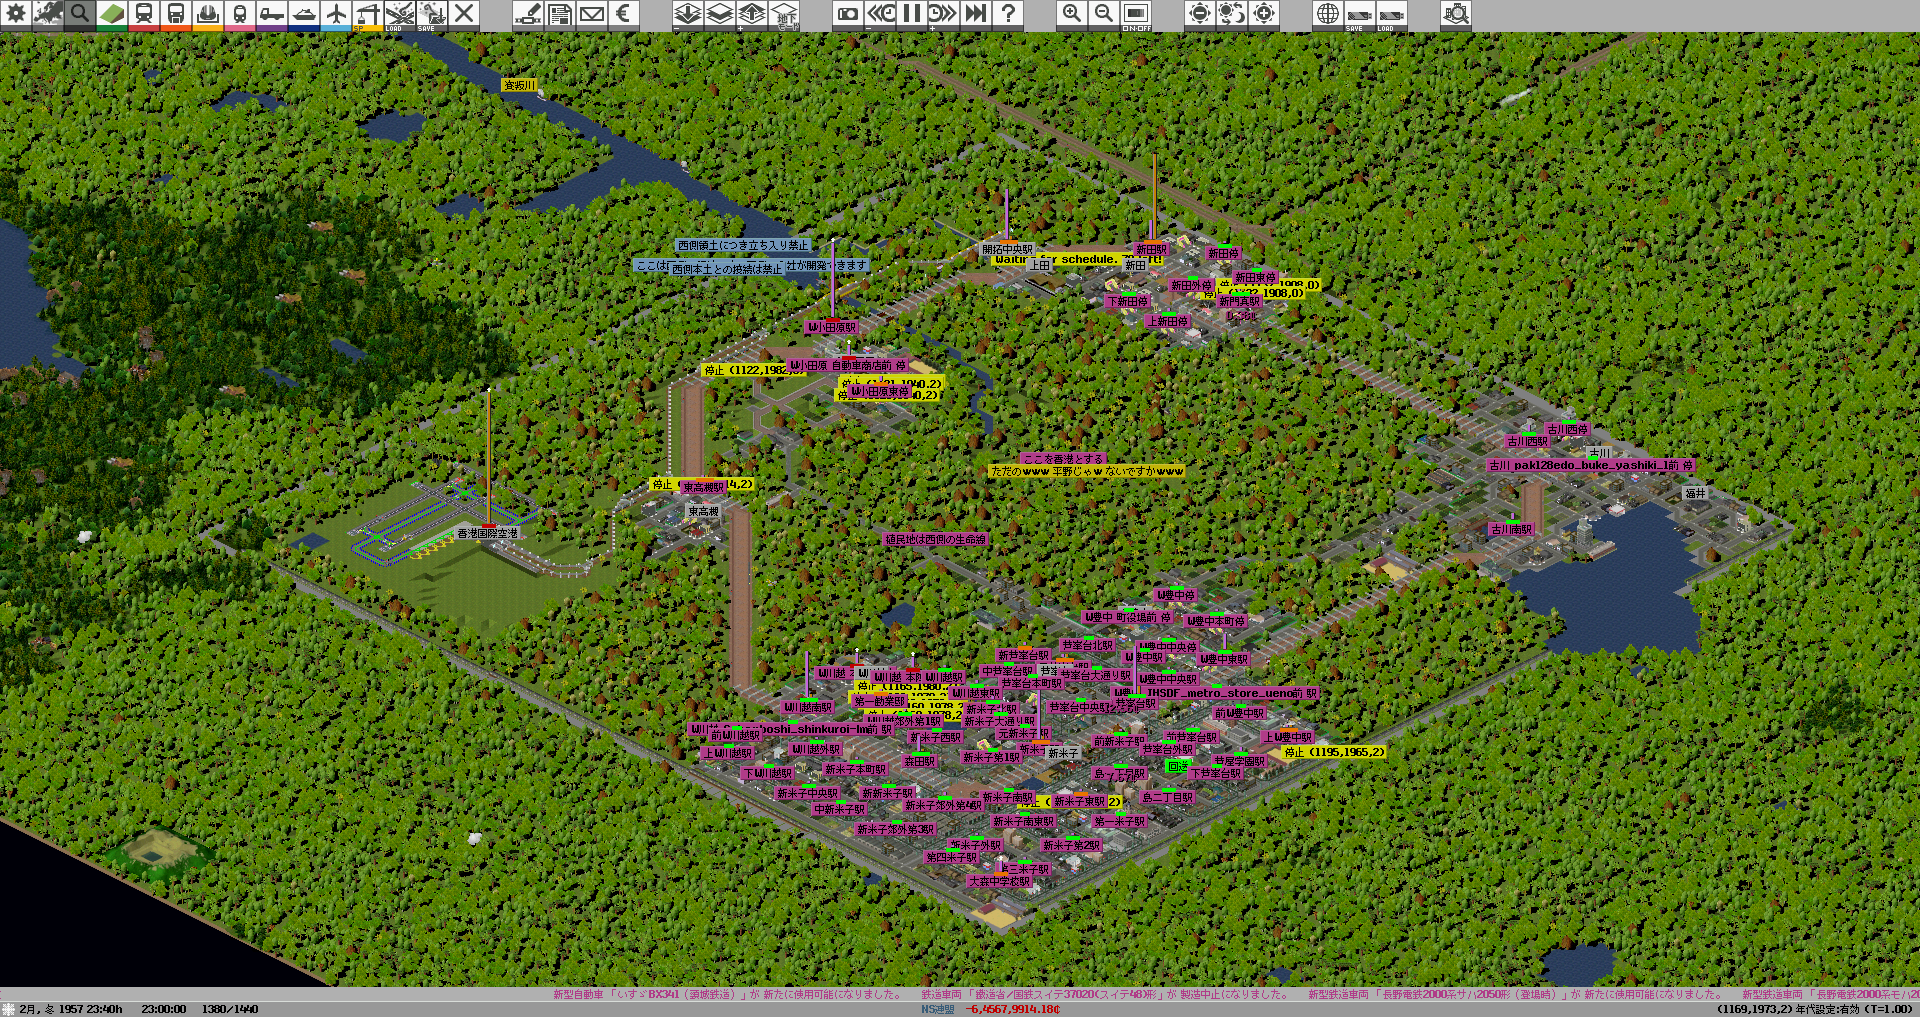The height and width of the screenshot is (1017, 1920).
Task: Open help with the question mark
Action: coord(1008,14)
